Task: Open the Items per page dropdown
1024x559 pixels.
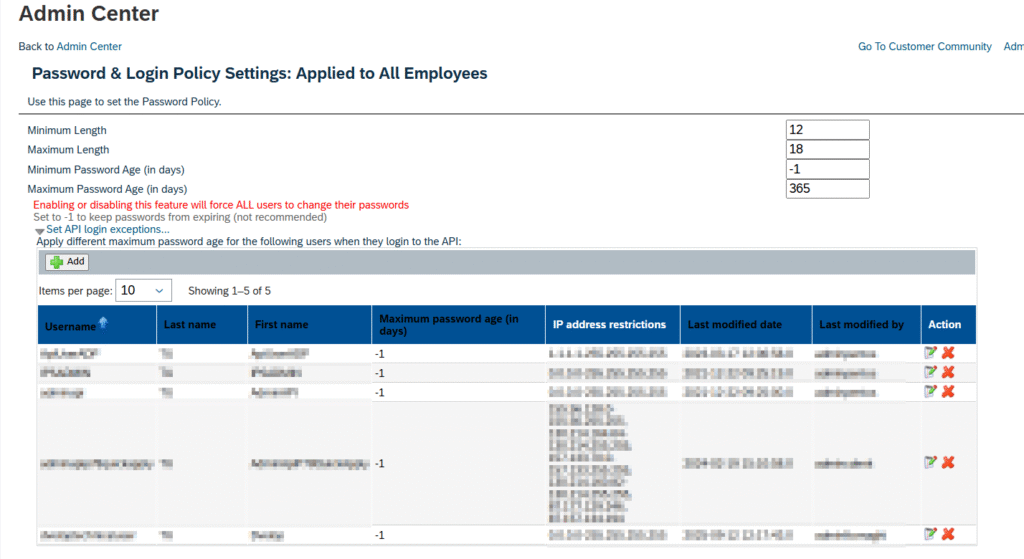Action: click(144, 290)
